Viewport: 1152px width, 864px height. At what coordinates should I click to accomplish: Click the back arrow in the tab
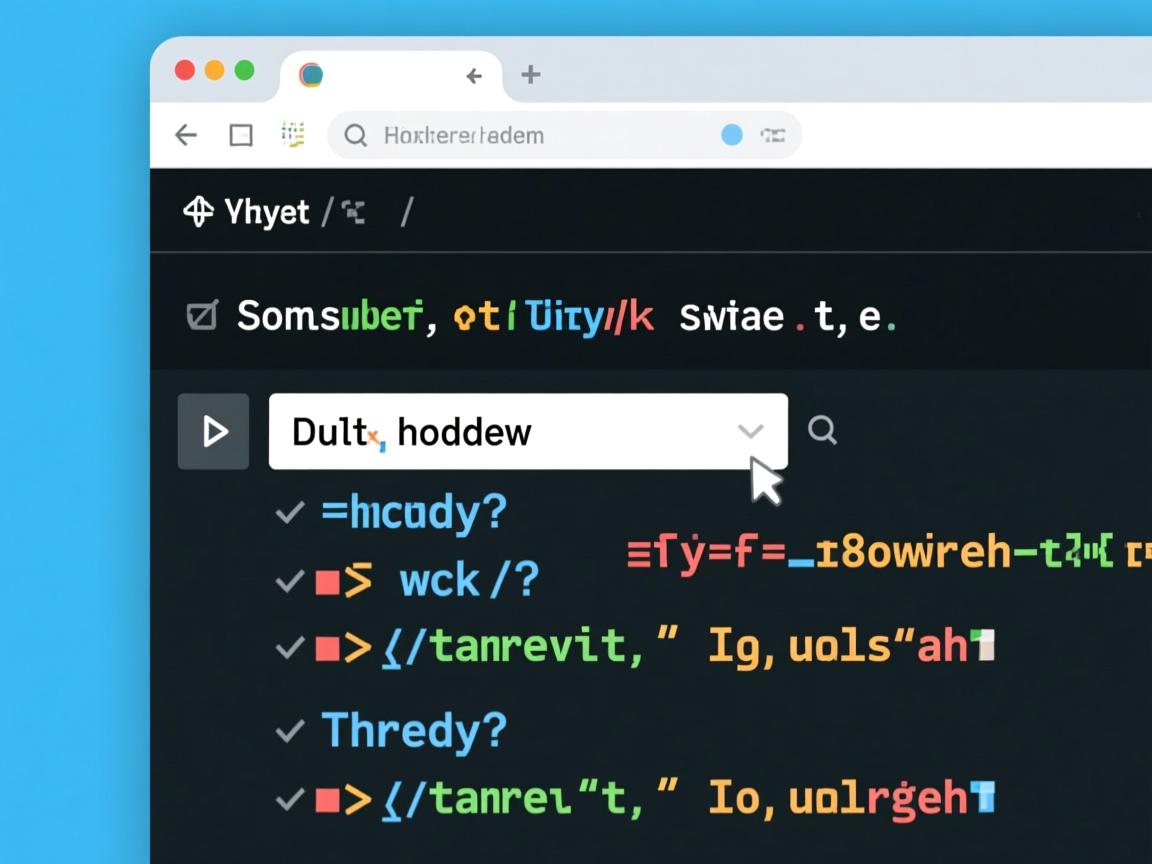tap(474, 75)
